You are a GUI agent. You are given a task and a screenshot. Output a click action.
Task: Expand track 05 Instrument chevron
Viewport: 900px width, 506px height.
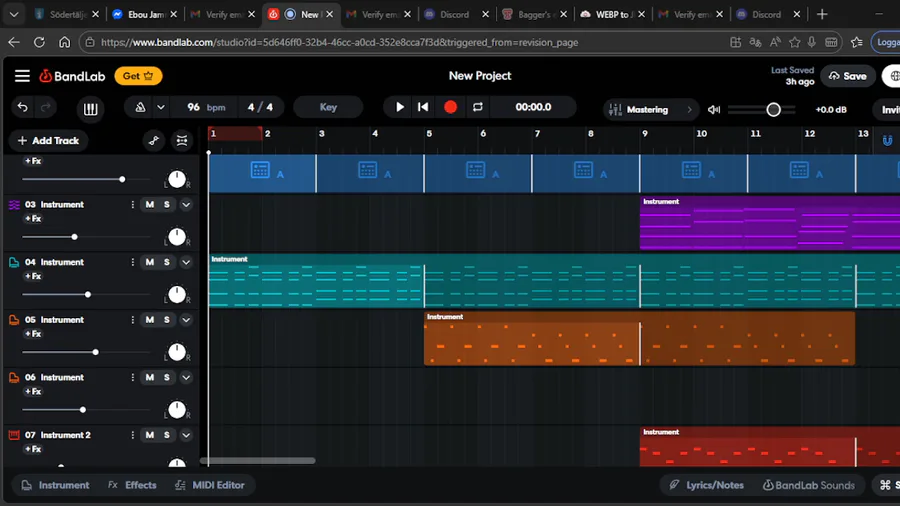[x=186, y=320]
